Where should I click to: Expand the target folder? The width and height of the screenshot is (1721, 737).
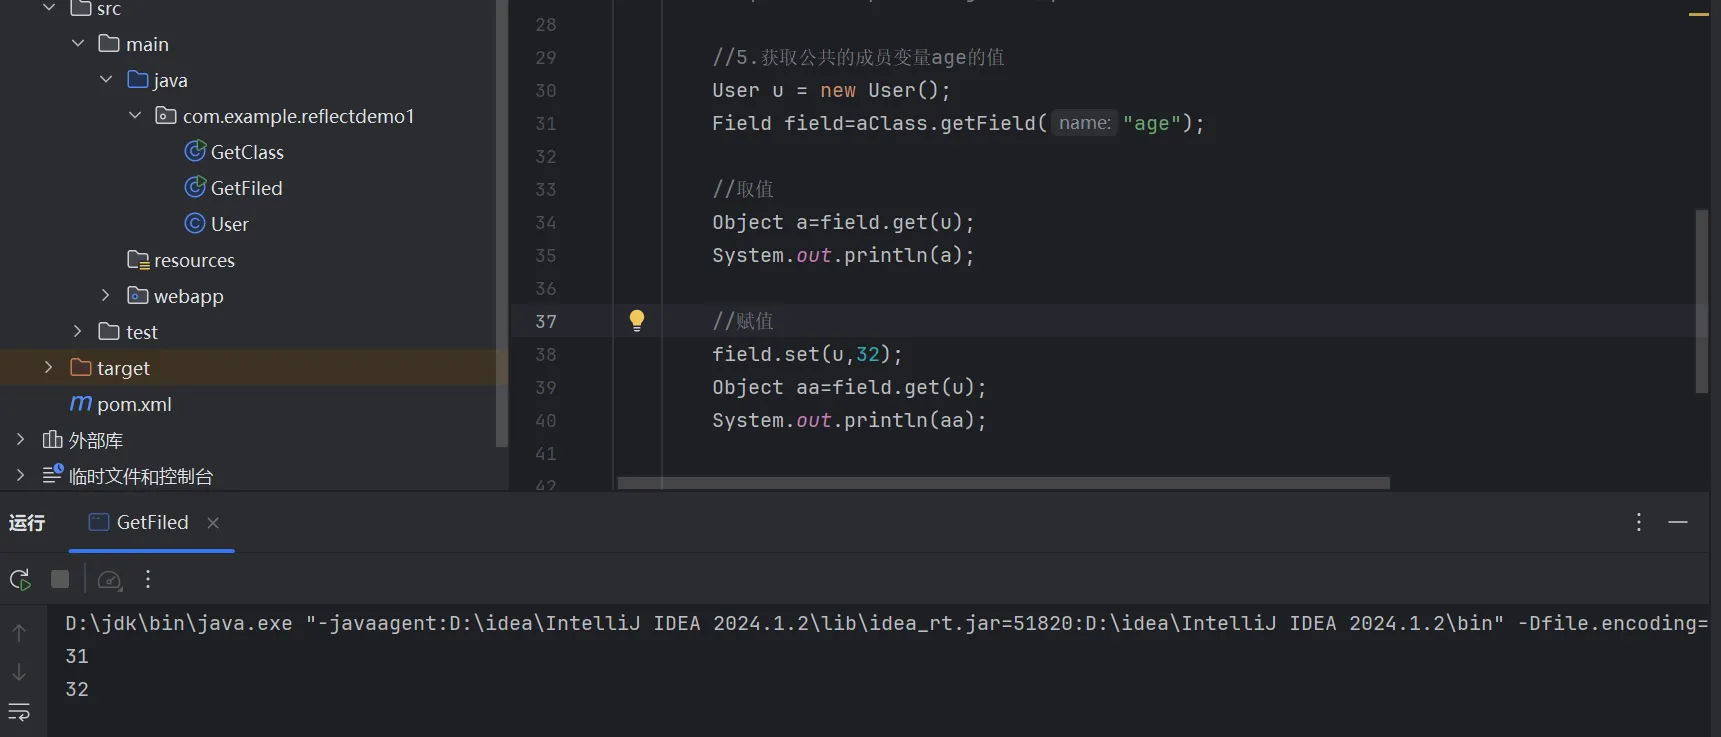pyautogui.click(x=48, y=368)
